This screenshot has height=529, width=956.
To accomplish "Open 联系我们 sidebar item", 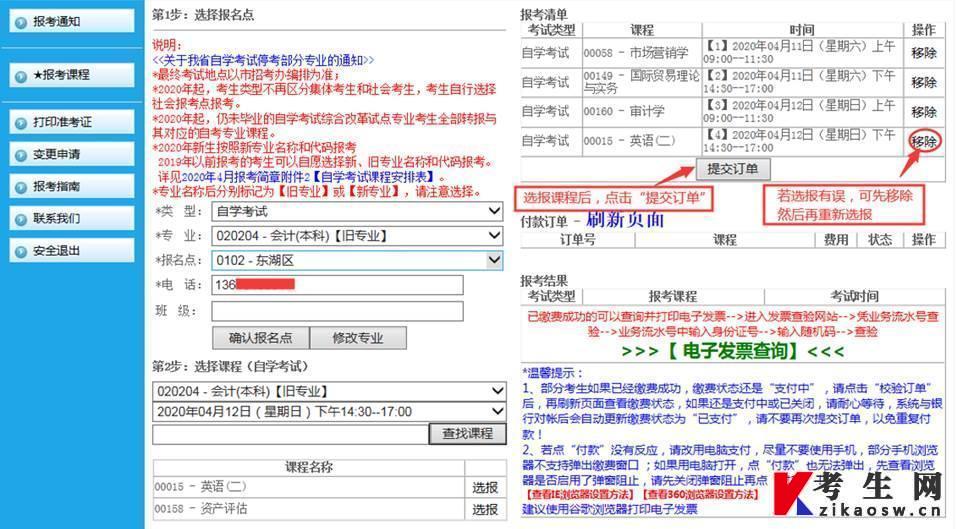I will pos(72,218).
